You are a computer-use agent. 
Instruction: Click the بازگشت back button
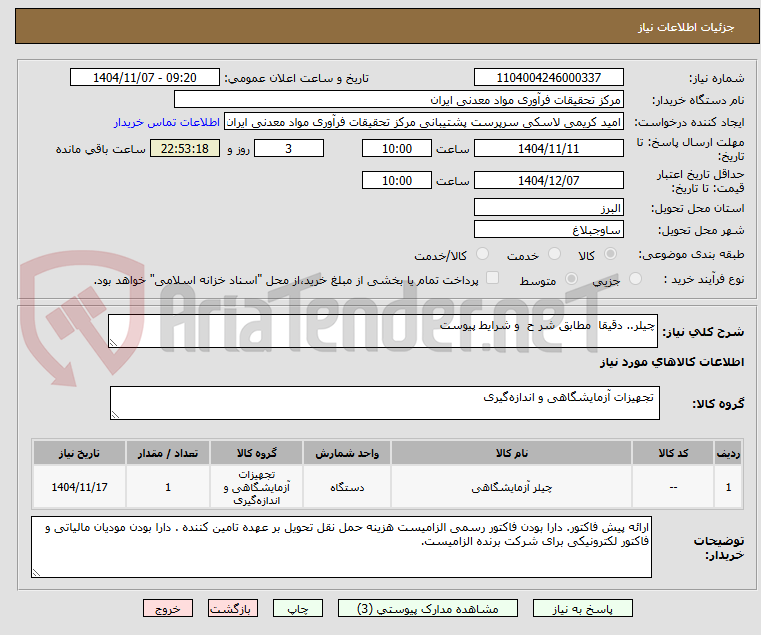pos(233,608)
